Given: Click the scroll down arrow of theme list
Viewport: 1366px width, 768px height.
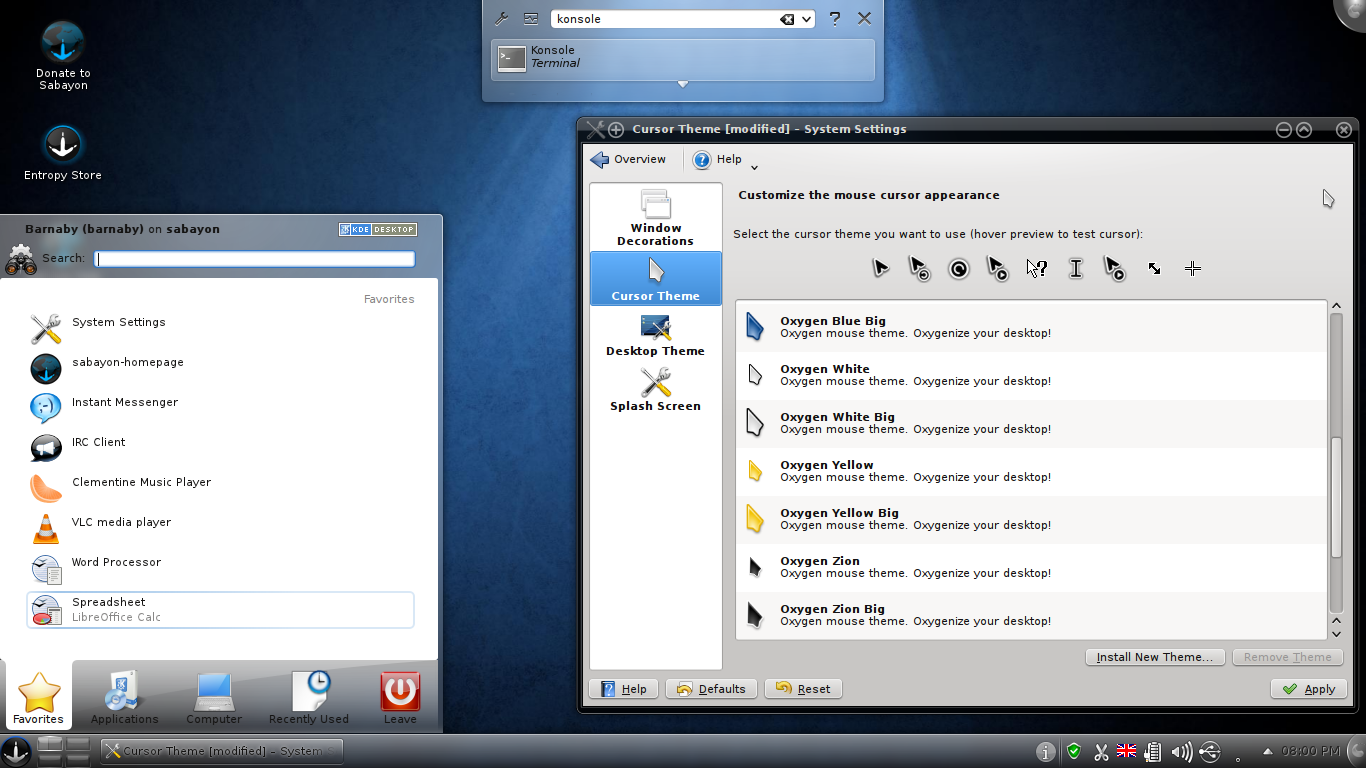Looking at the screenshot, I should point(1336,632).
